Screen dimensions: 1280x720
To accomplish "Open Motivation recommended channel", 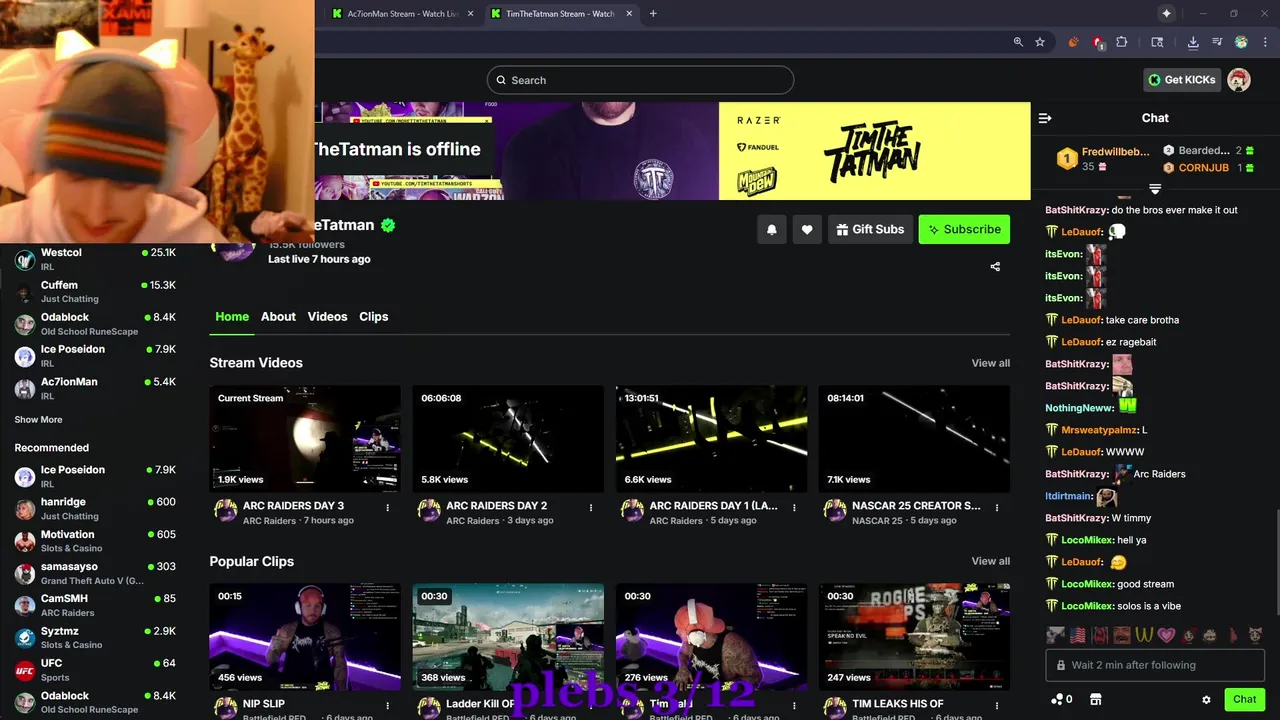I will [x=95, y=541].
